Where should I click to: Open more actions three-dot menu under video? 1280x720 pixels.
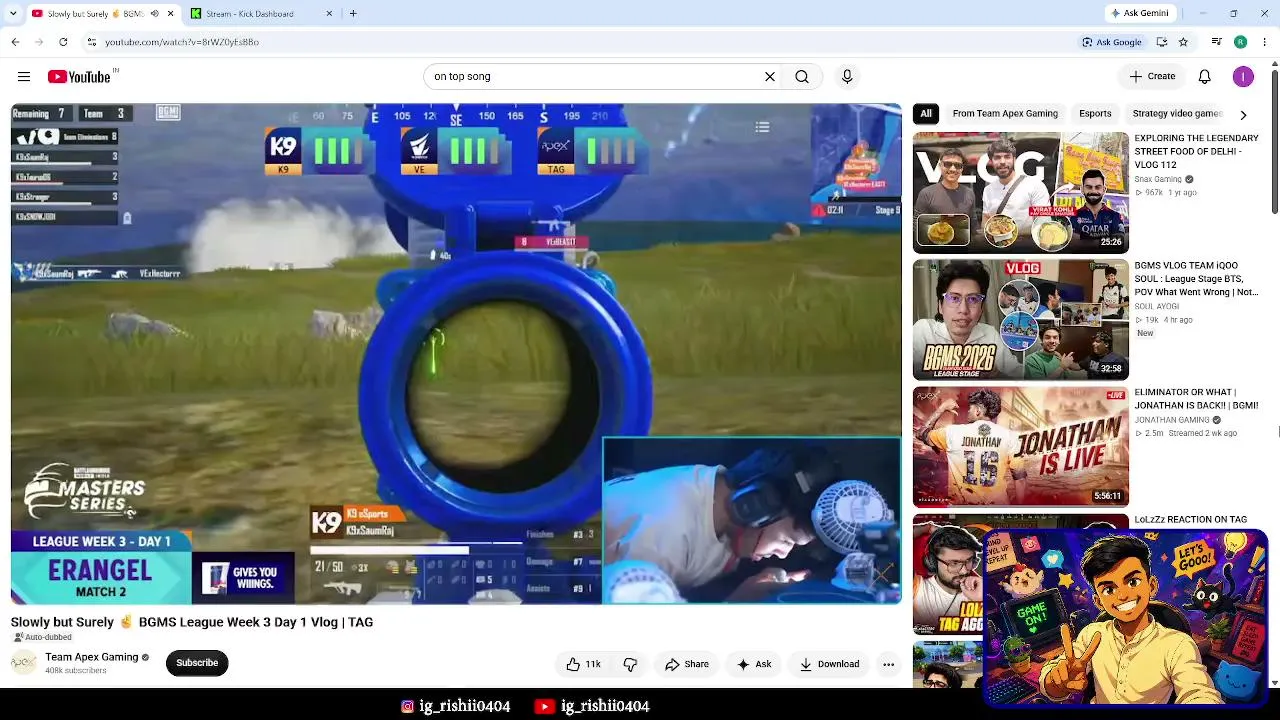tap(888, 664)
